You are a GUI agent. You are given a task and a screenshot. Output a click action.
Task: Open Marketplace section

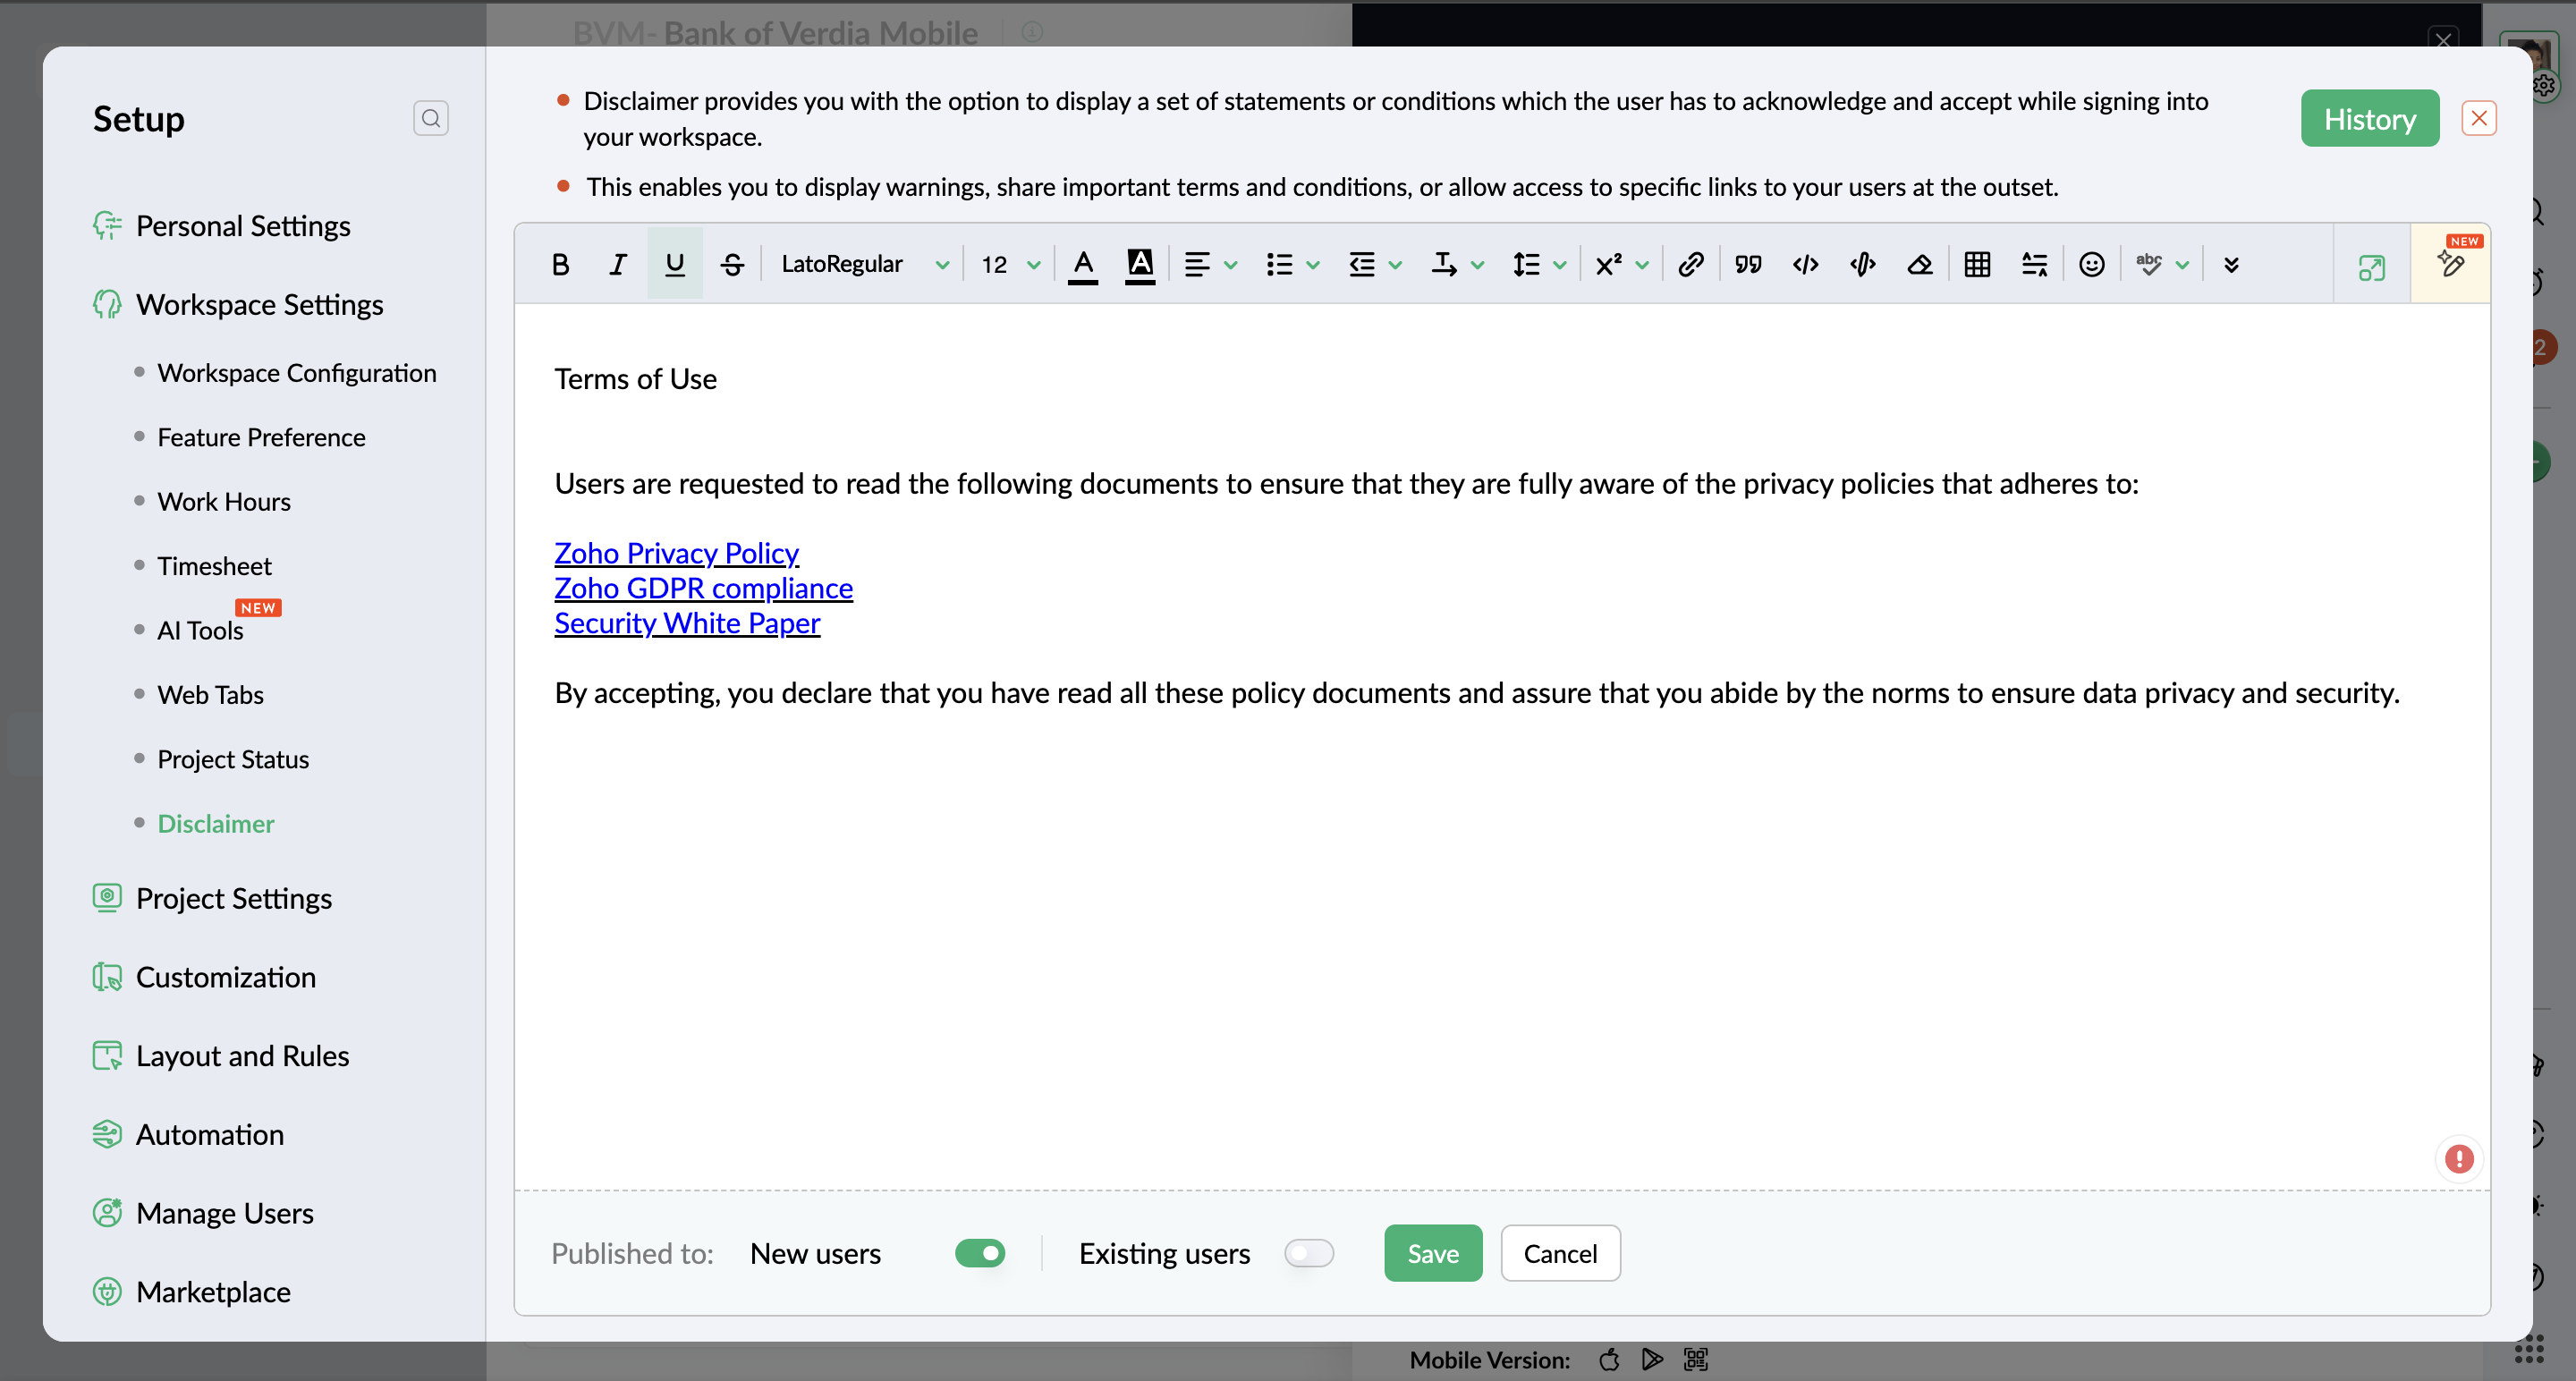(x=213, y=1291)
